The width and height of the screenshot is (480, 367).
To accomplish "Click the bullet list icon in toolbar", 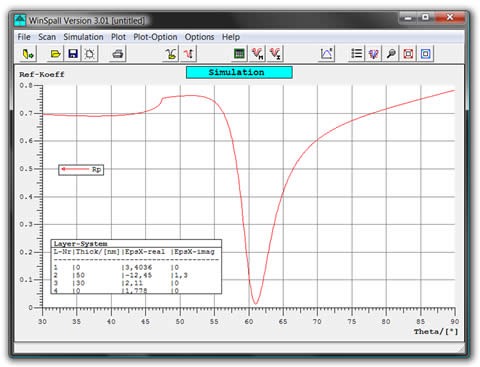I will point(356,54).
